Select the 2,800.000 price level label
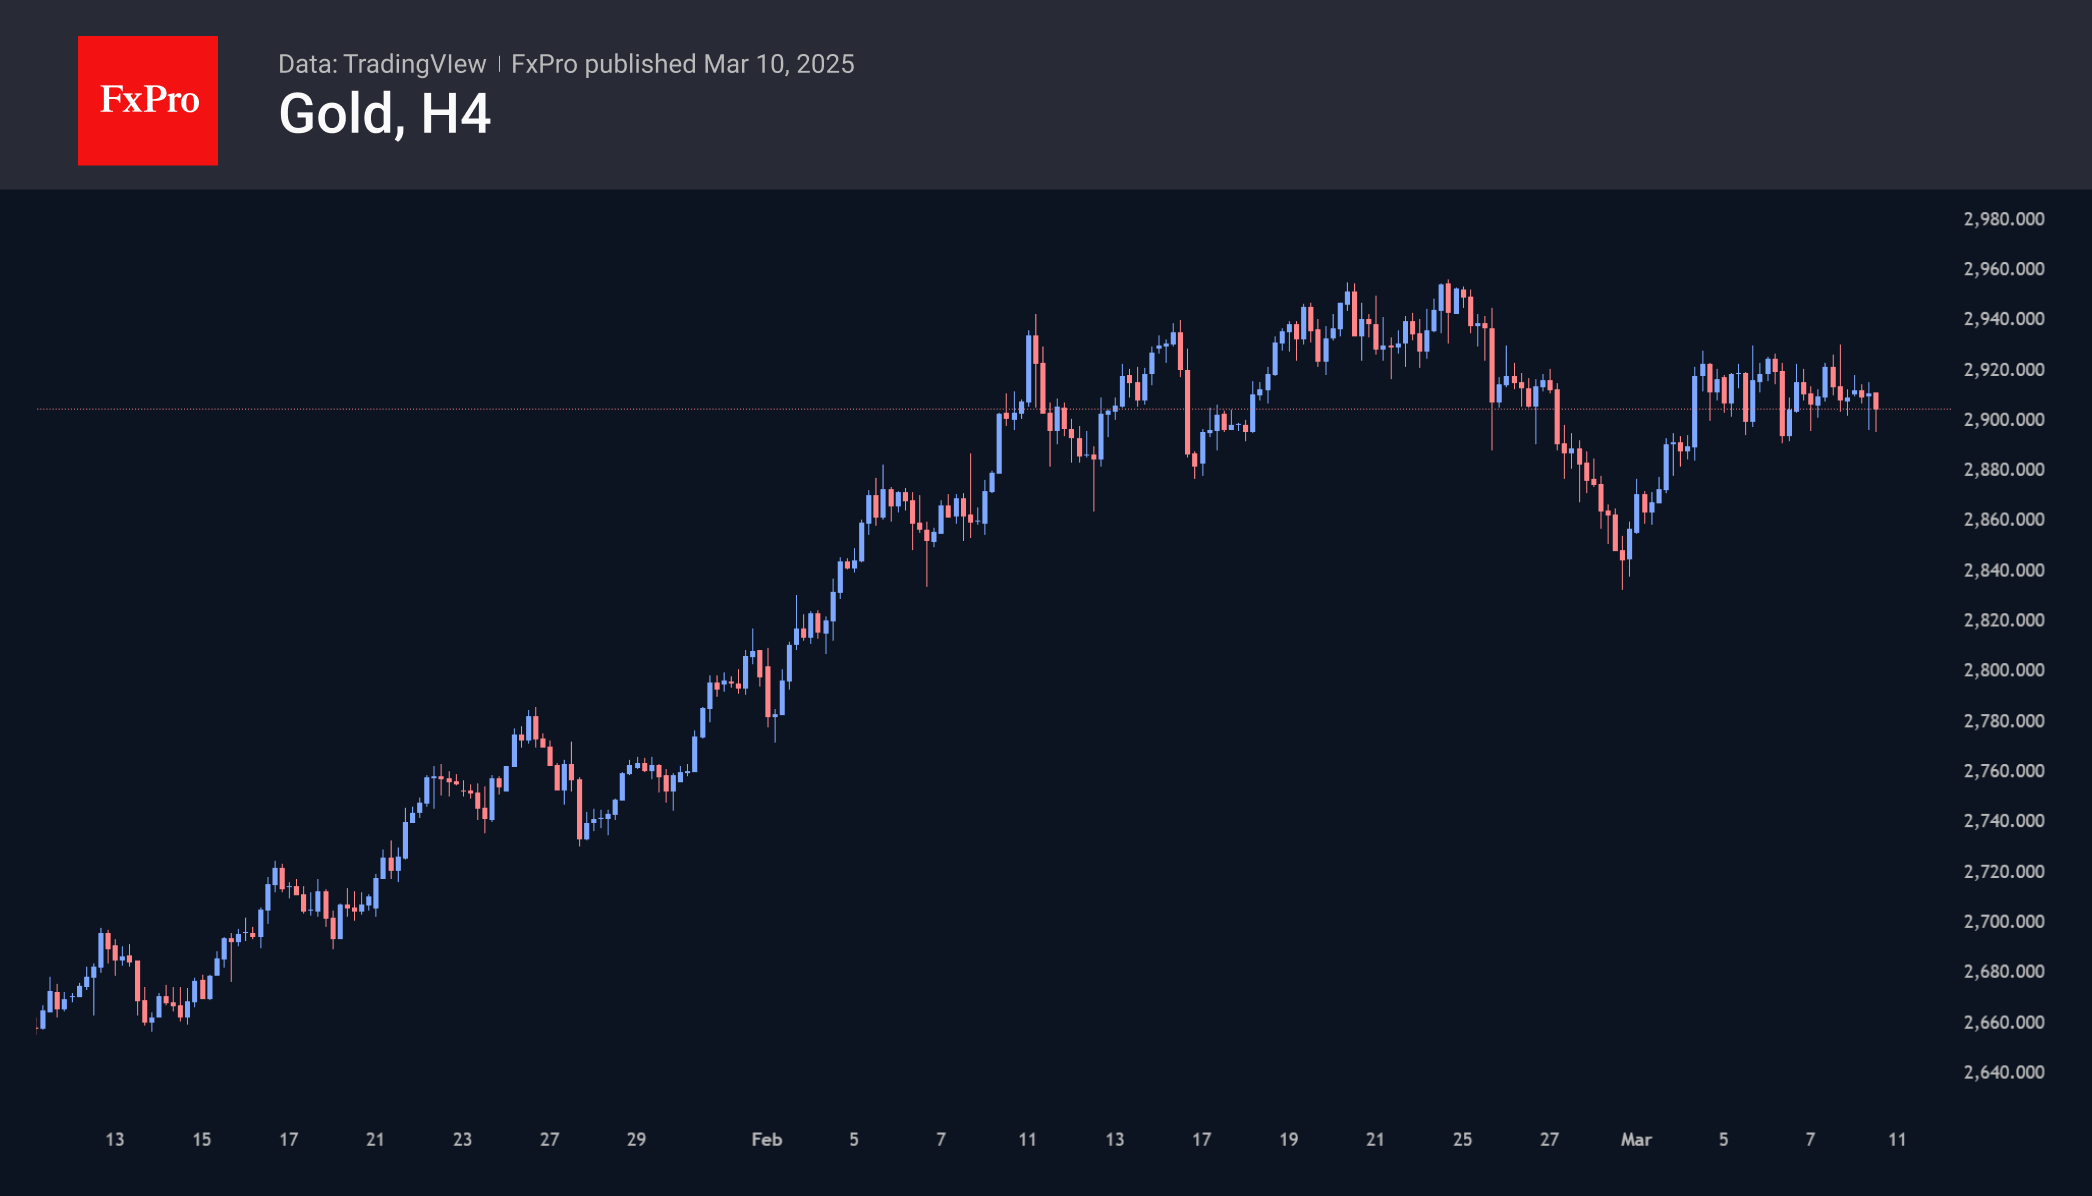2092x1196 pixels. (x=2004, y=670)
